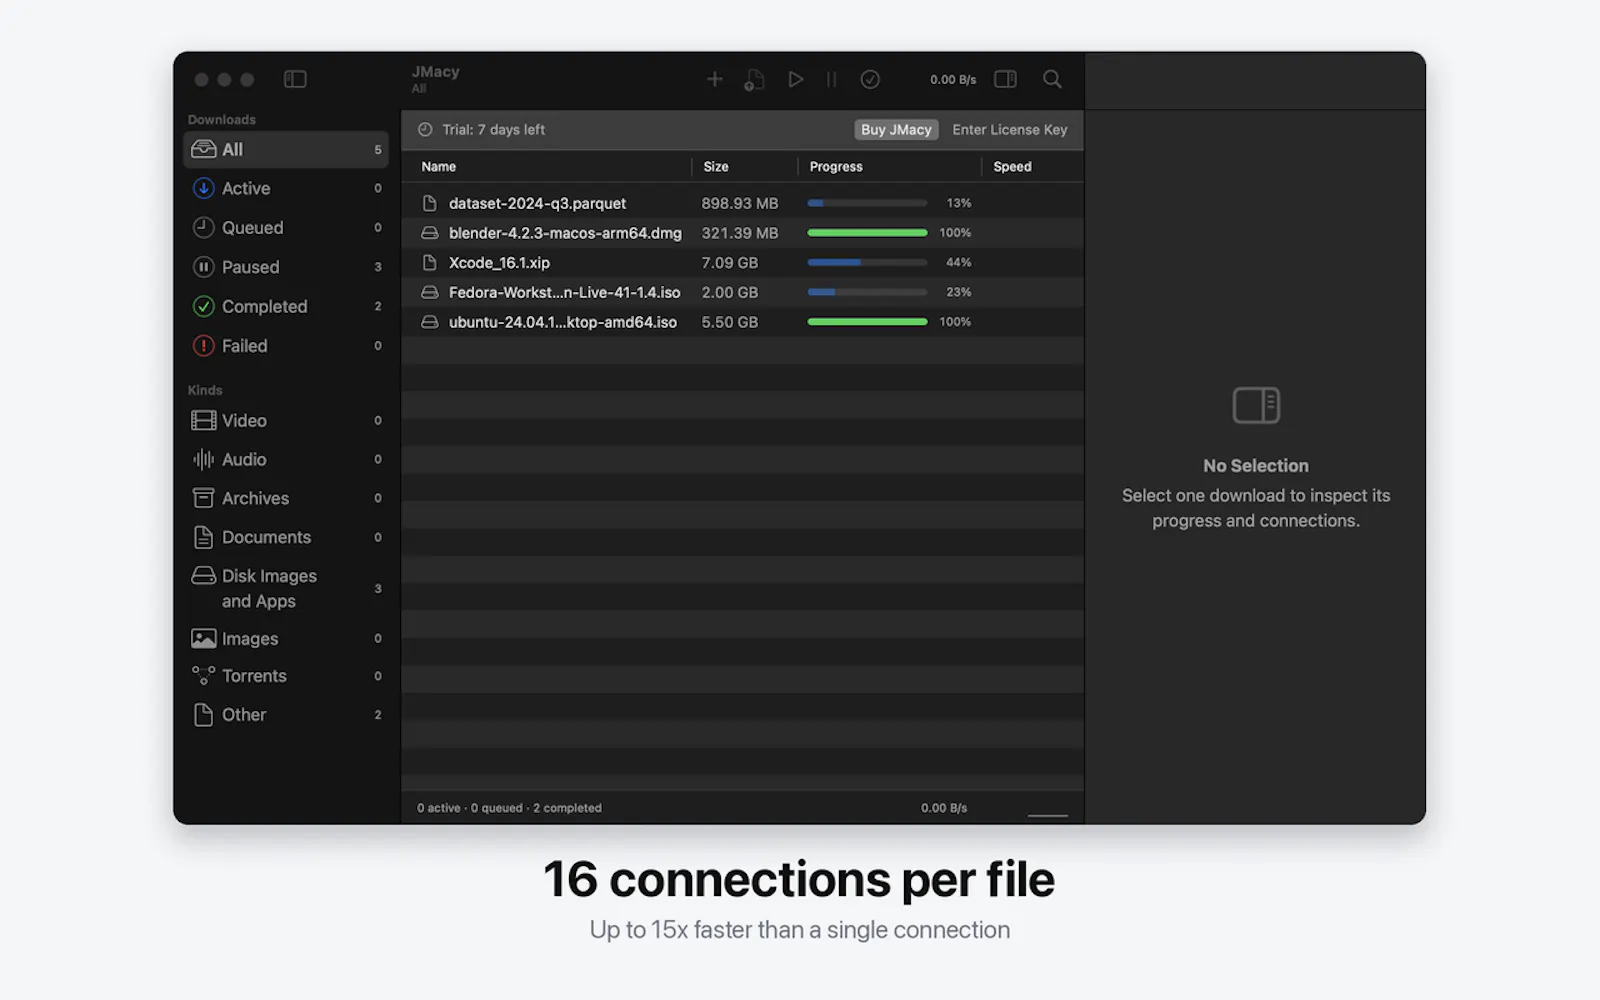Click the add-from-file document icon
Viewport: 1600px width, 1000px height.
tap(755, 79)
